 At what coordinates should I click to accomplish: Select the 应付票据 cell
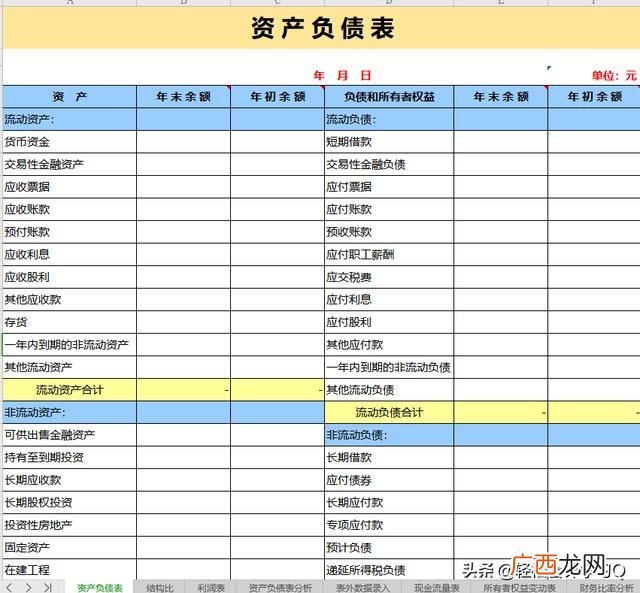tap(389, 187)
